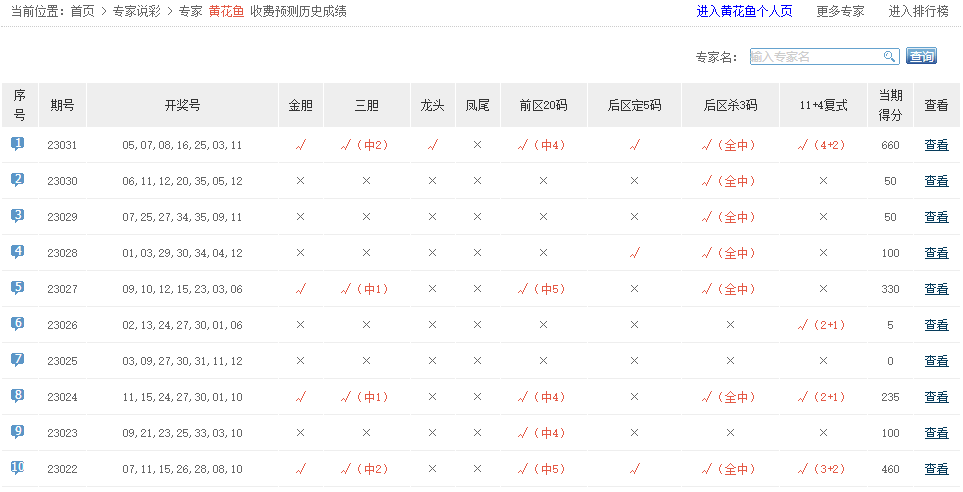Click the number 5 rank badge icon
The height and width of the screenshot is (492, 963).
click(x=18, y=288)
